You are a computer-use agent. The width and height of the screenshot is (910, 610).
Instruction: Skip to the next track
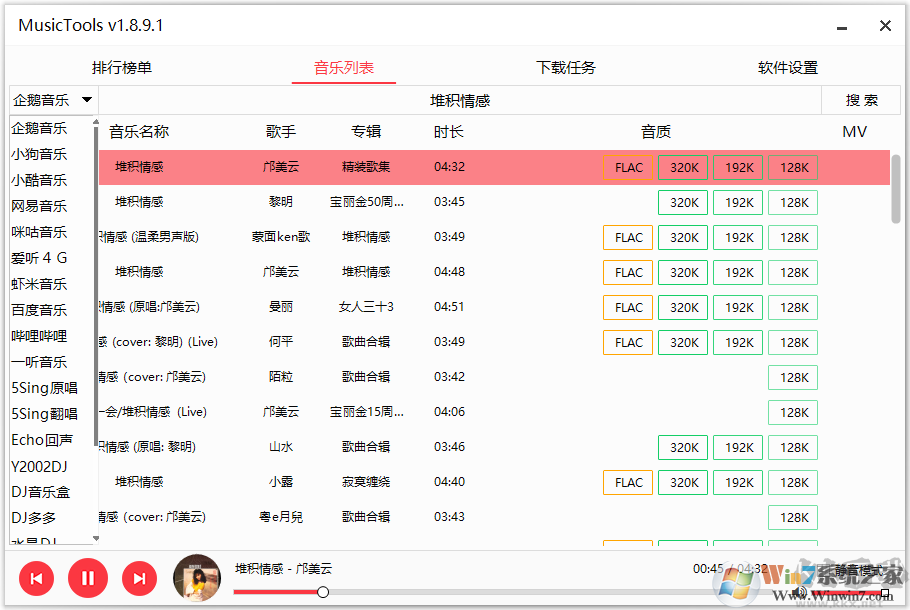[x=139, y=578]
